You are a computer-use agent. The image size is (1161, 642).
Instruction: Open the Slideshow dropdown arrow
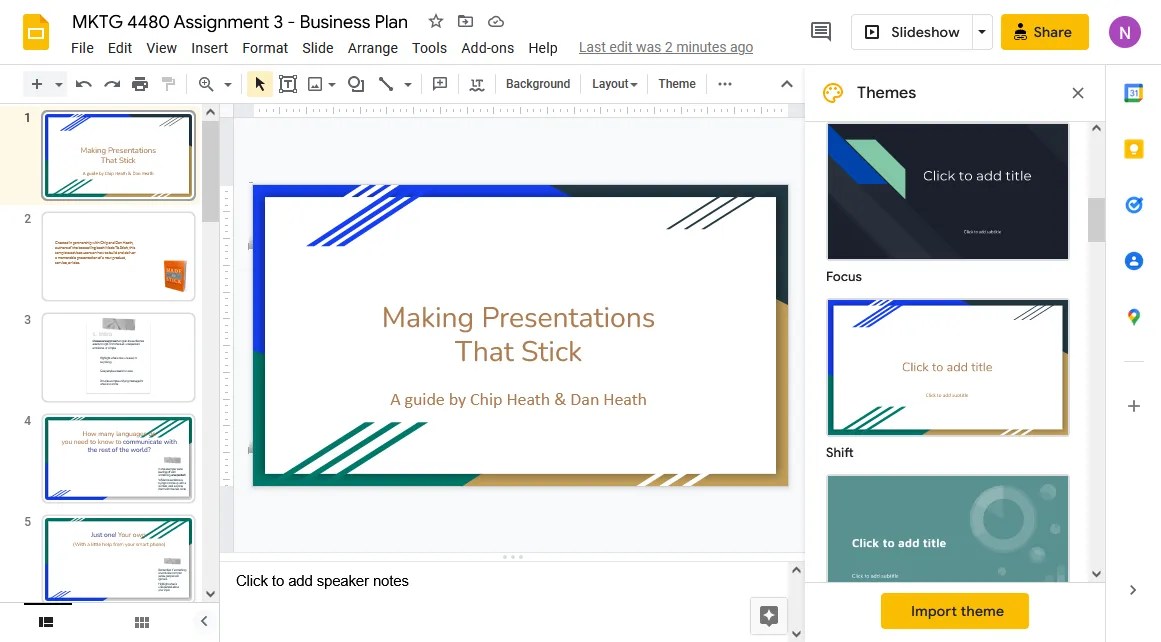click(981, 31)
